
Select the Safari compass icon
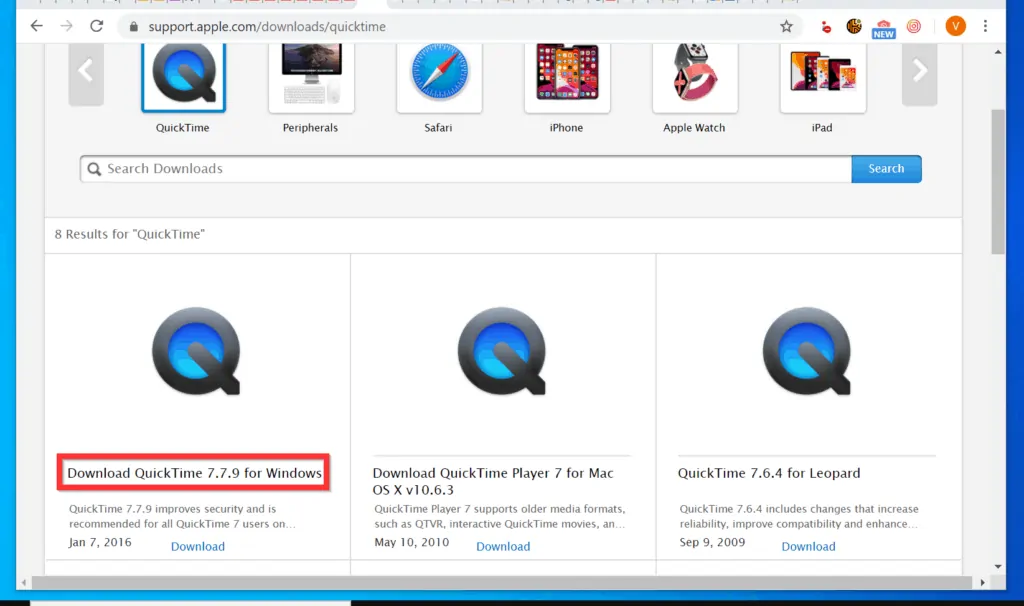point(440,72)
